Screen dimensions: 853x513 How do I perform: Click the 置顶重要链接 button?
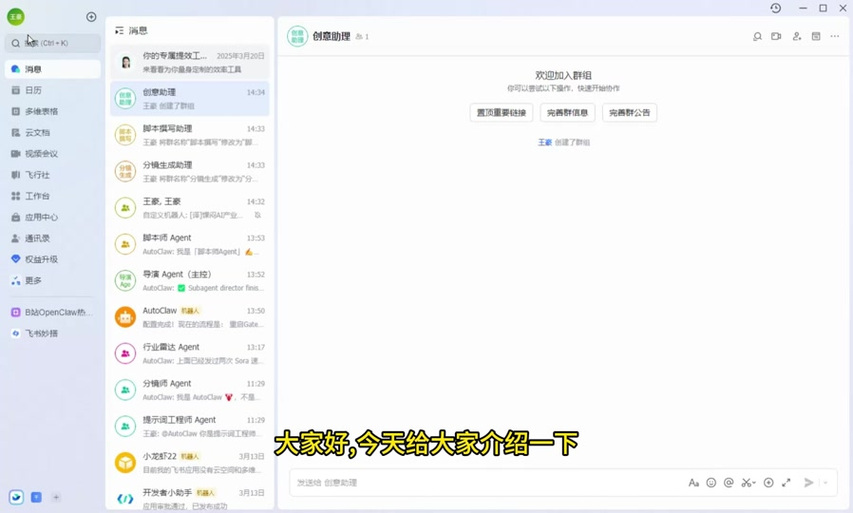click(501, 113)
